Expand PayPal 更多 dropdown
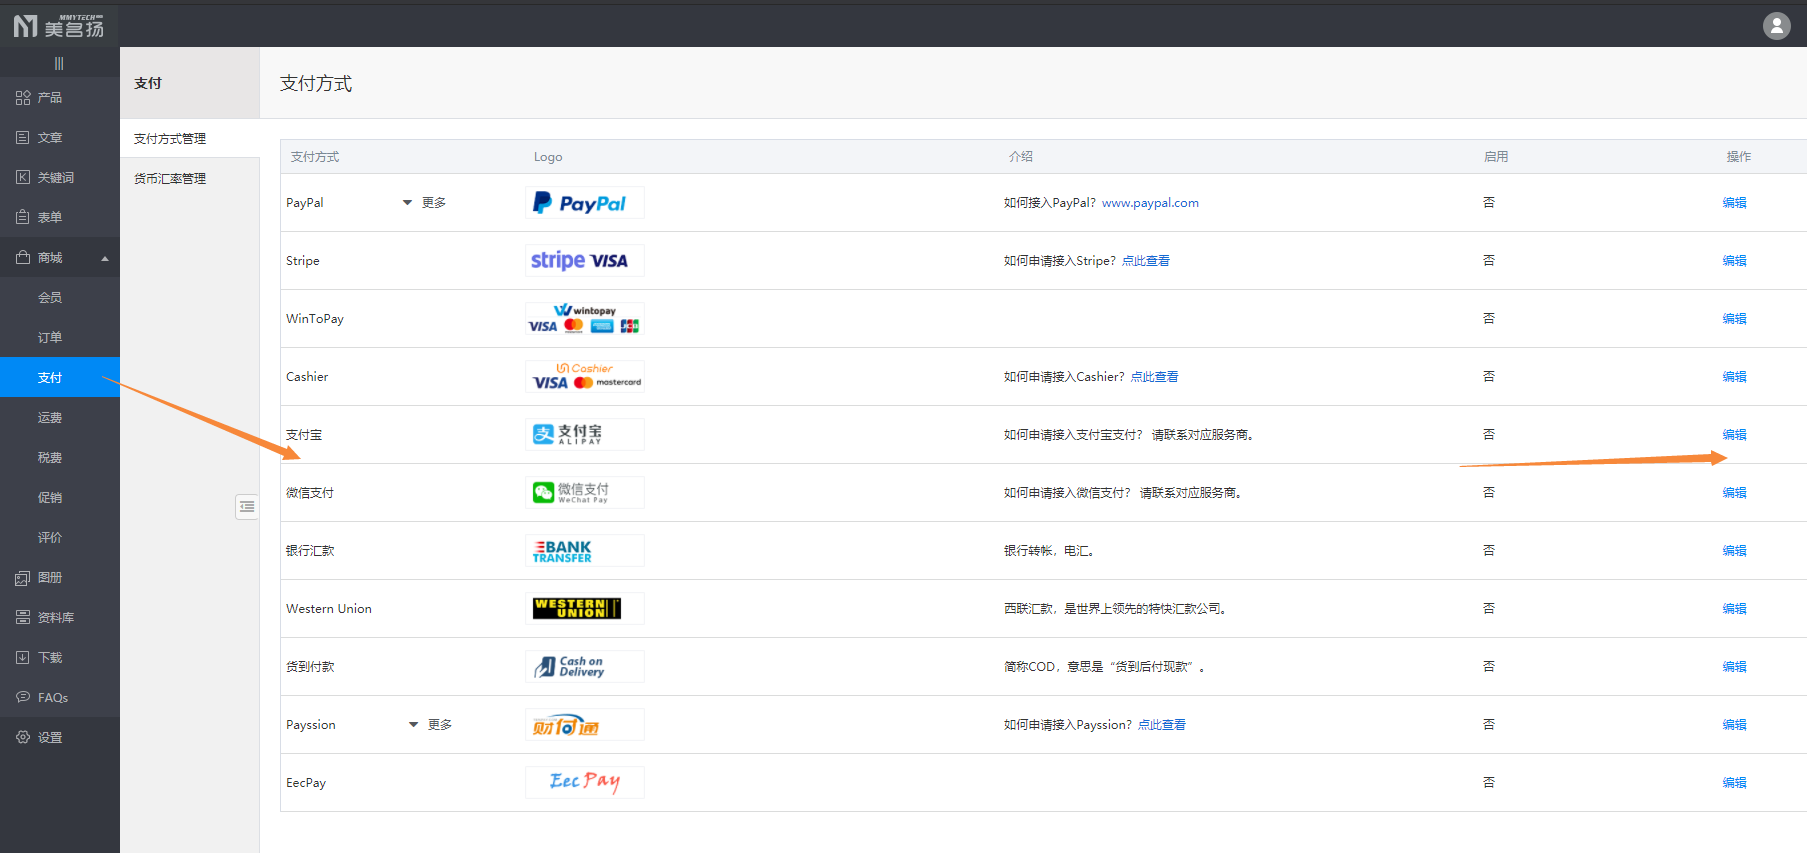The width and height of the screenshot is (1807, 853). click(425, 203)
